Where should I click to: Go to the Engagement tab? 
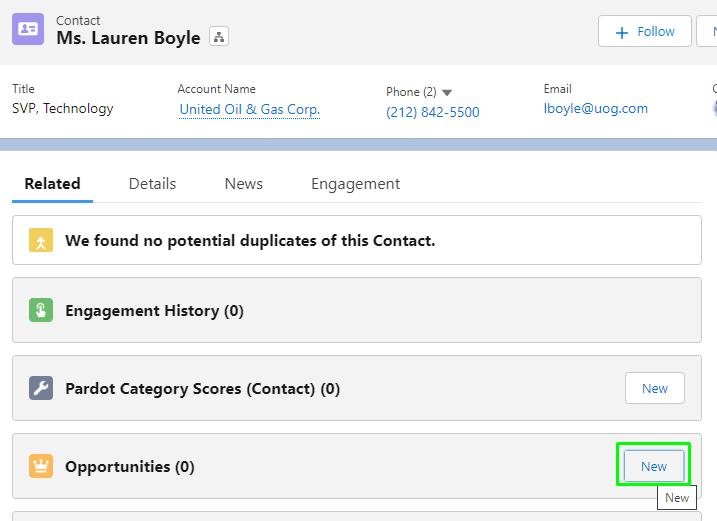pyautogui.click(x=355, y=184)
